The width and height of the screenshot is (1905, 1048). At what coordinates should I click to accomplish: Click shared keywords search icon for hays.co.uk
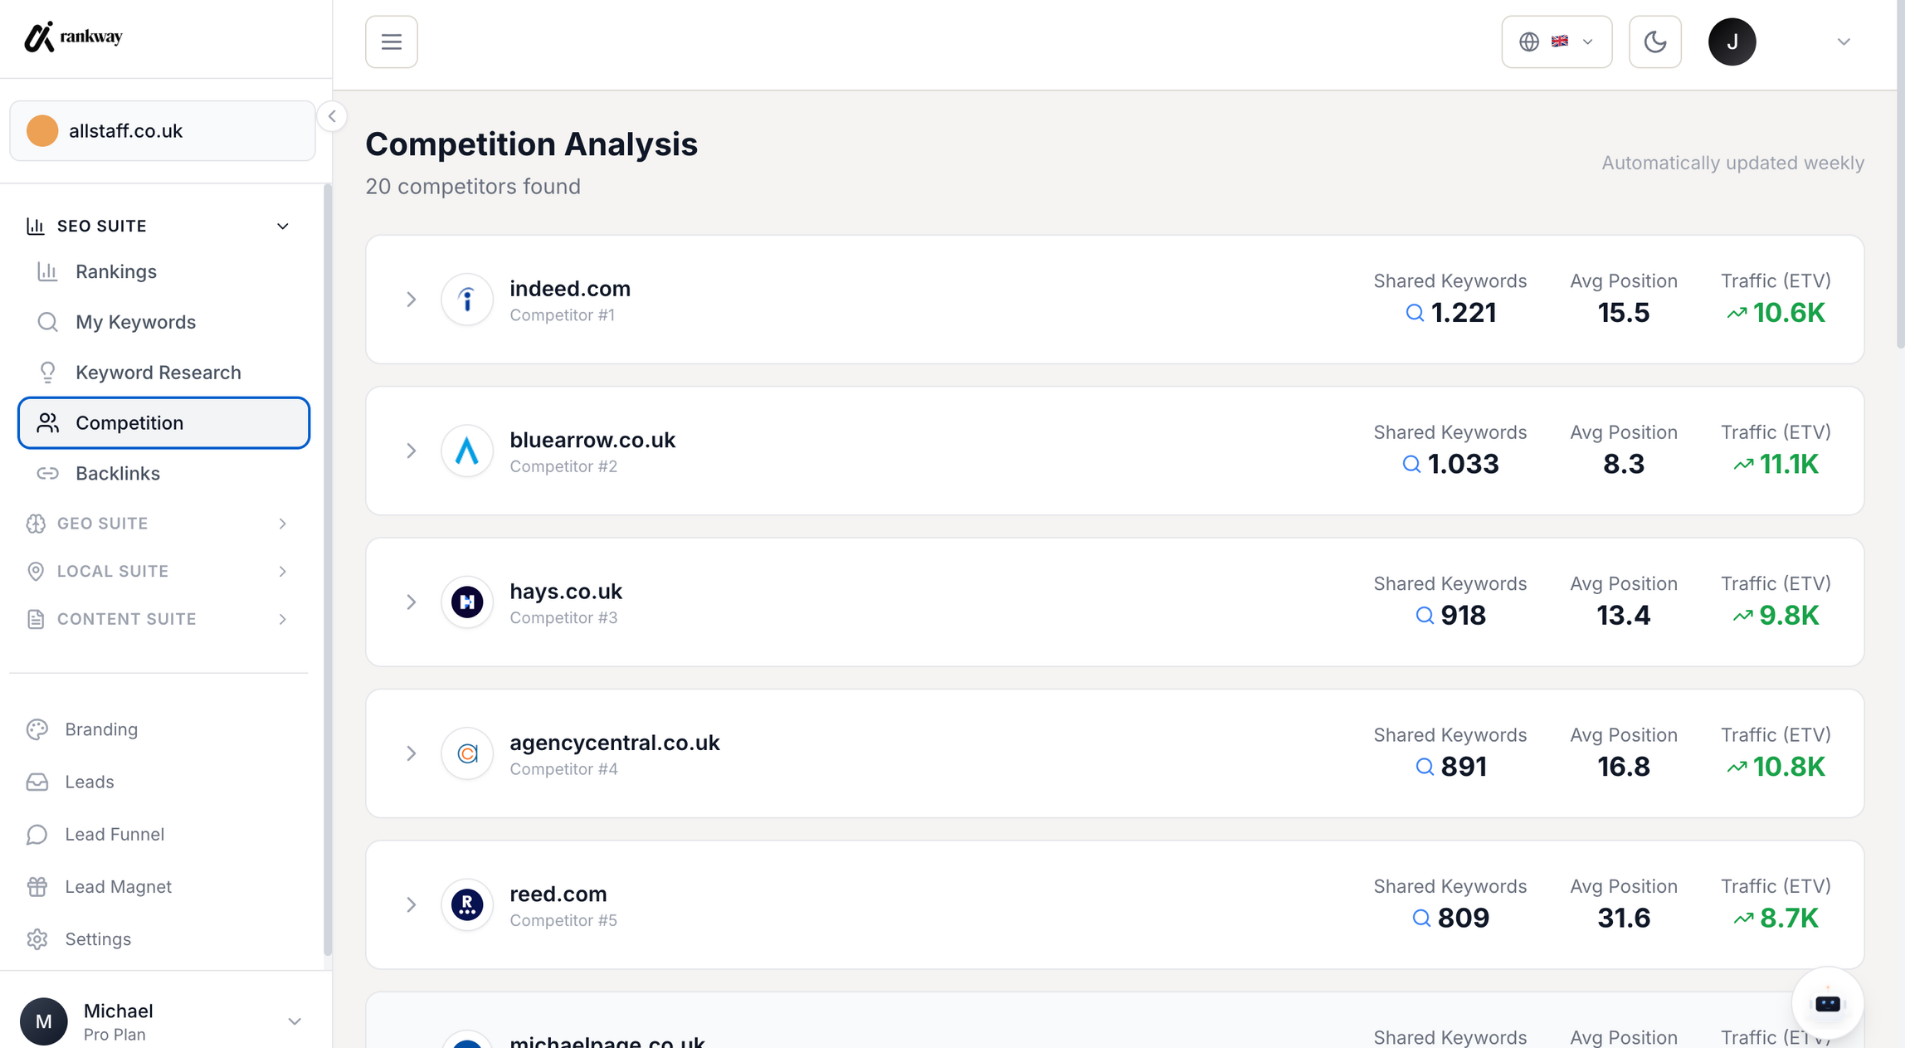point(1425,616)
